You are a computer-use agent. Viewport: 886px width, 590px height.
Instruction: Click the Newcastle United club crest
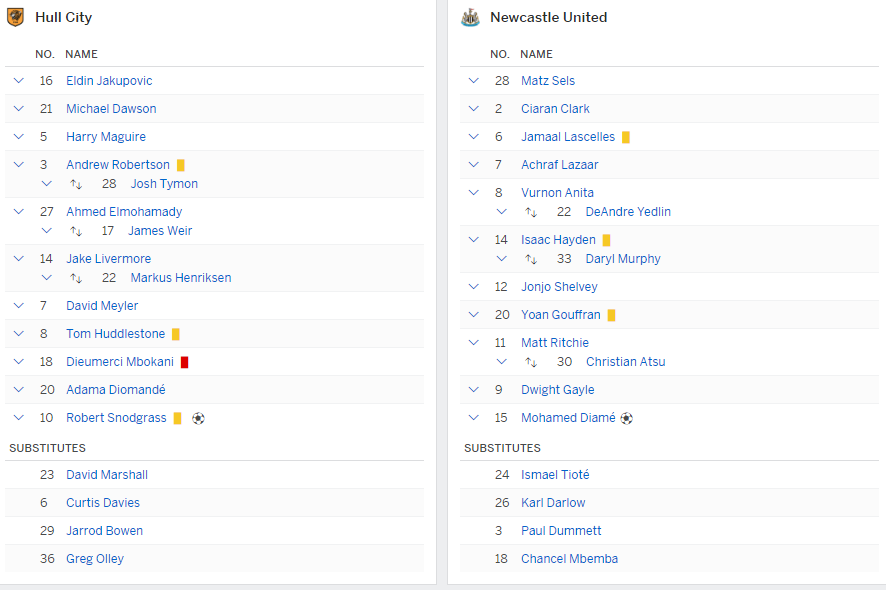point(470,17)
